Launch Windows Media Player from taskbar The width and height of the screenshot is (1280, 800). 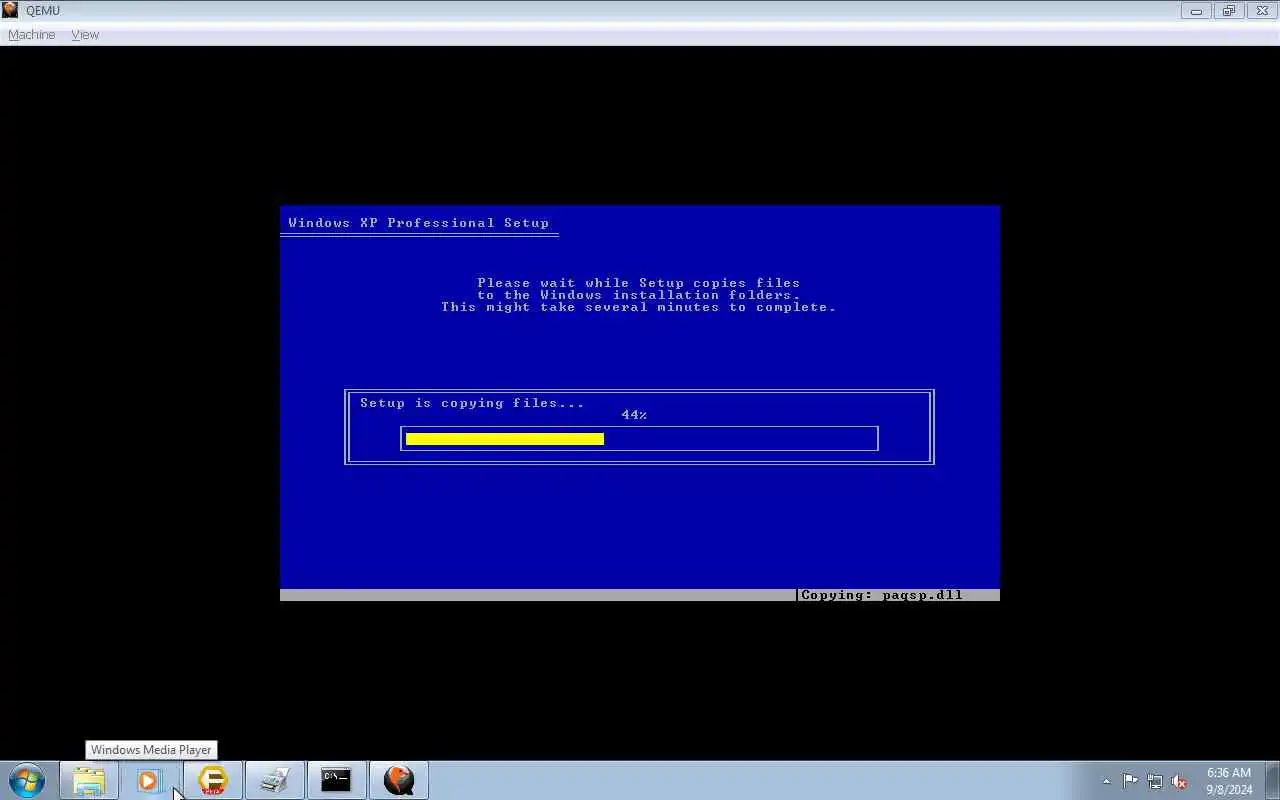(x=150, y=780)
